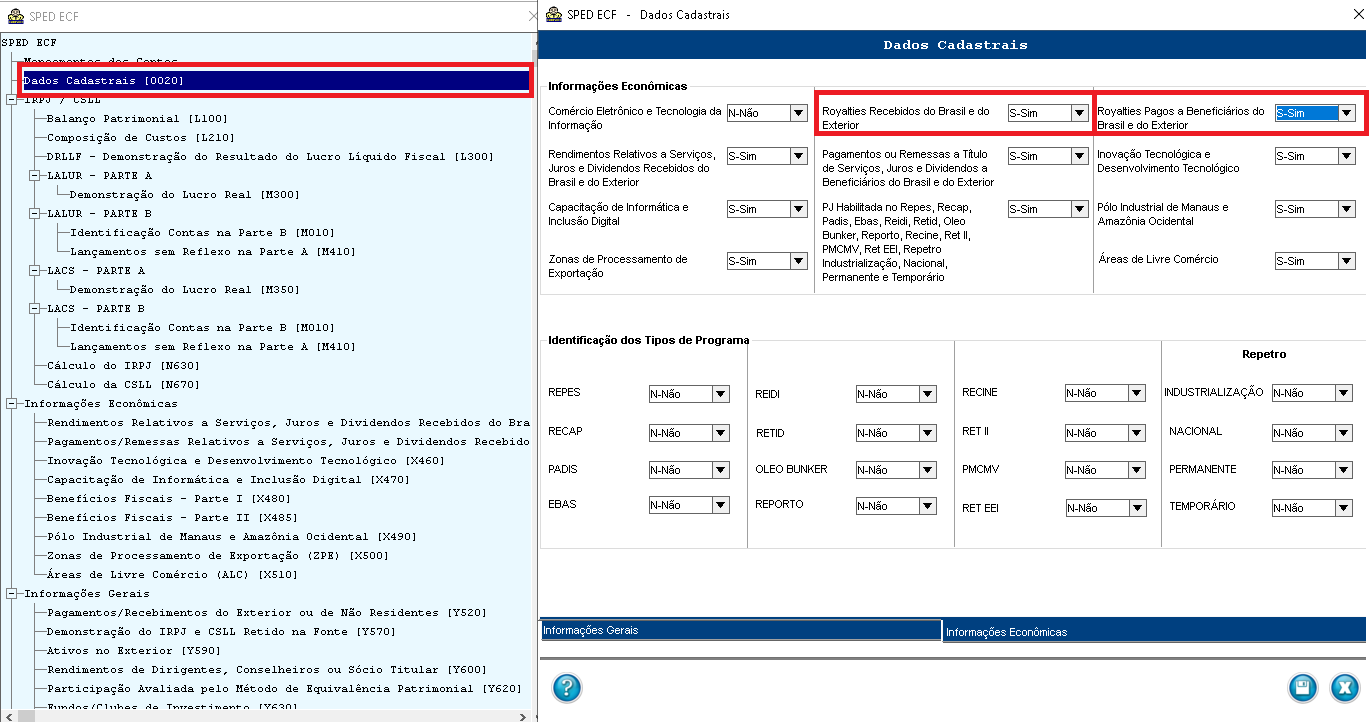This screenshot has height=722, width=1370.
Task: Collapse Informações Econômicas tree node
Action: [x=11, y=404]
